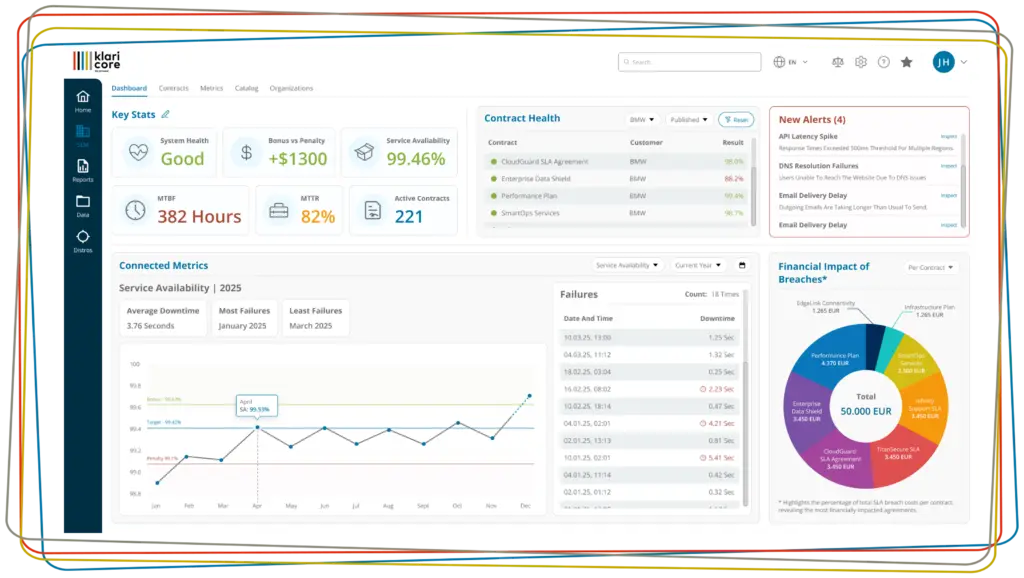Click the toolbox icon on MTTR card
Image resolution: width=1024 pixels, height=578 pixels.
tap(279, 210)
